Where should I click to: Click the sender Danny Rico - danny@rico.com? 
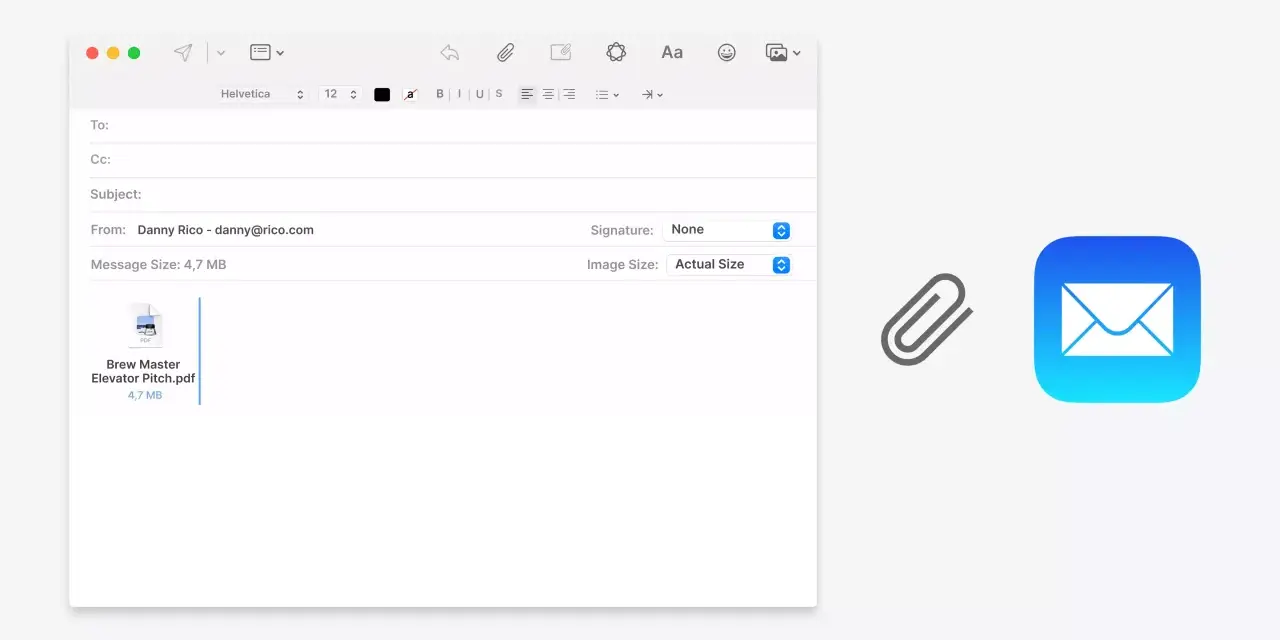point(226,230)
